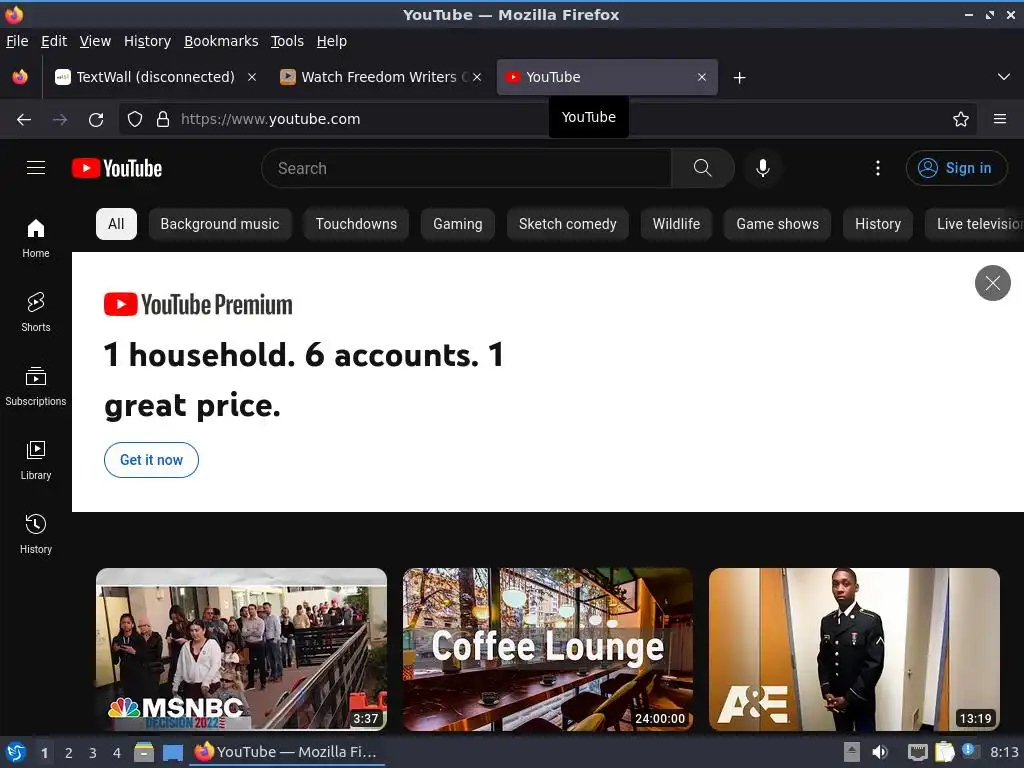Select the All filter chip
Viewport: 1024px width, 768px height.
116,224
